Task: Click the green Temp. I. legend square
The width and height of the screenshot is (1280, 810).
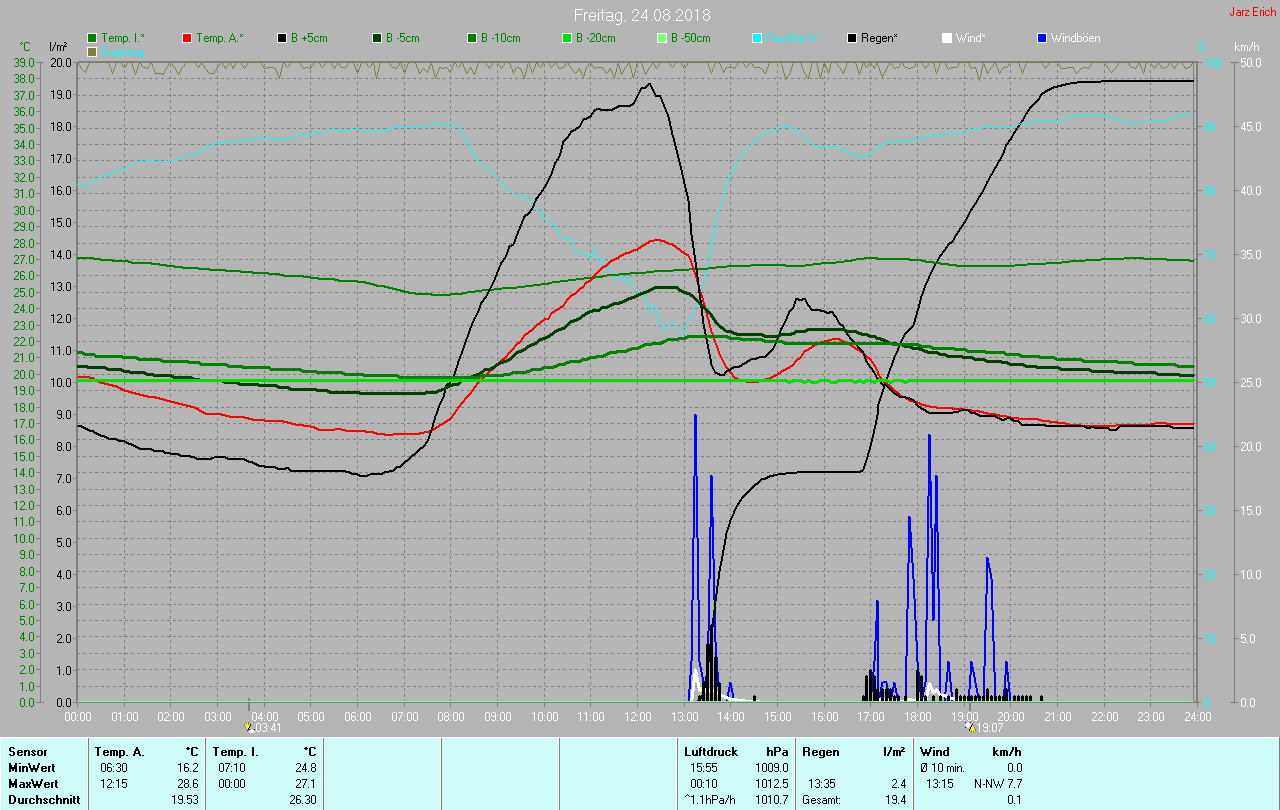Action: (92, 38)
